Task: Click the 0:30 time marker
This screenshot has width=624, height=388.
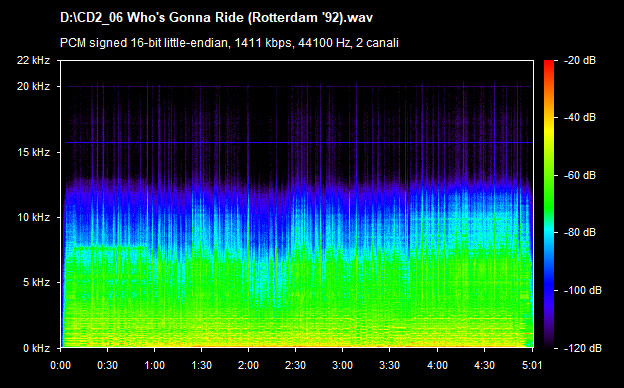Action: coord(107,365)
